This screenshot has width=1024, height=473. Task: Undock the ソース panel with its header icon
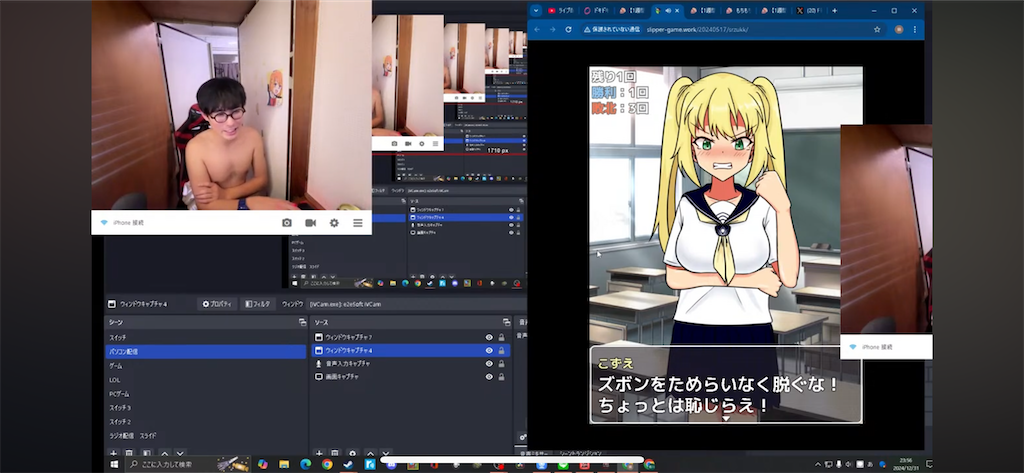[506, 322]
